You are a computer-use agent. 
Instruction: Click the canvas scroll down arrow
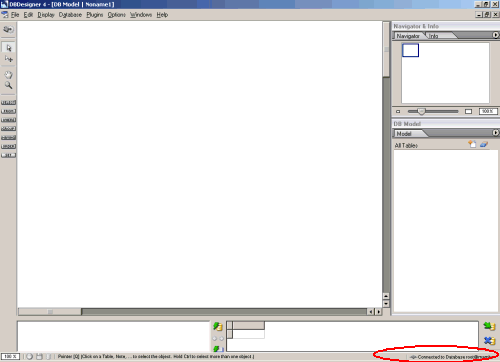pyautogui.click(x=386, y=304)
